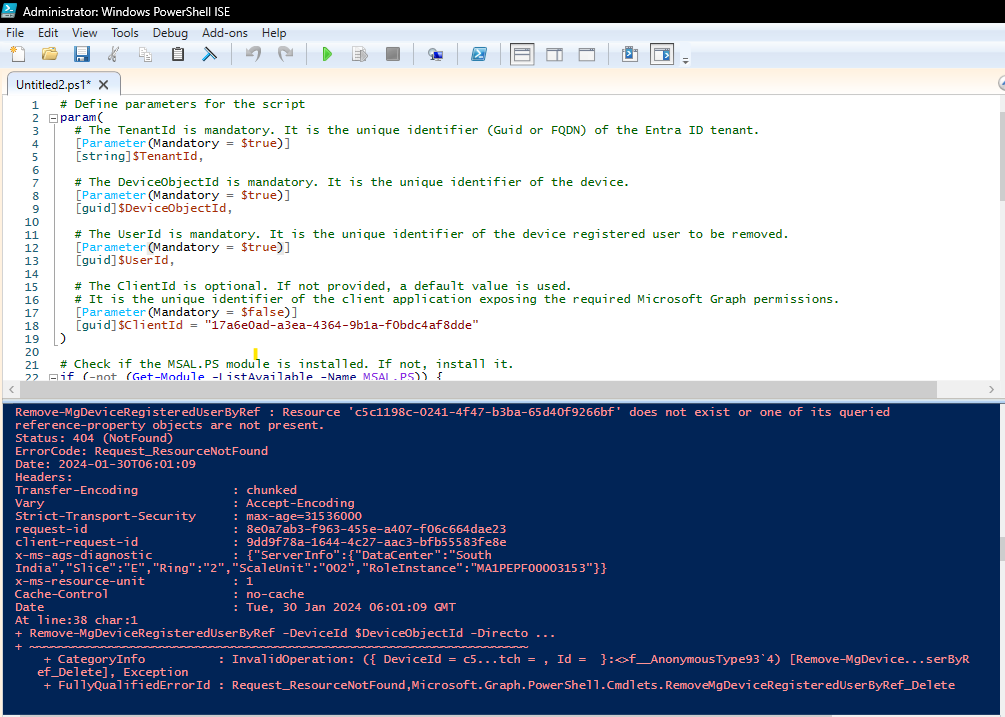Click the editor horizontal scrollbar thumb
Screen dimensions: 1005x717
click(x=478, y=389)
